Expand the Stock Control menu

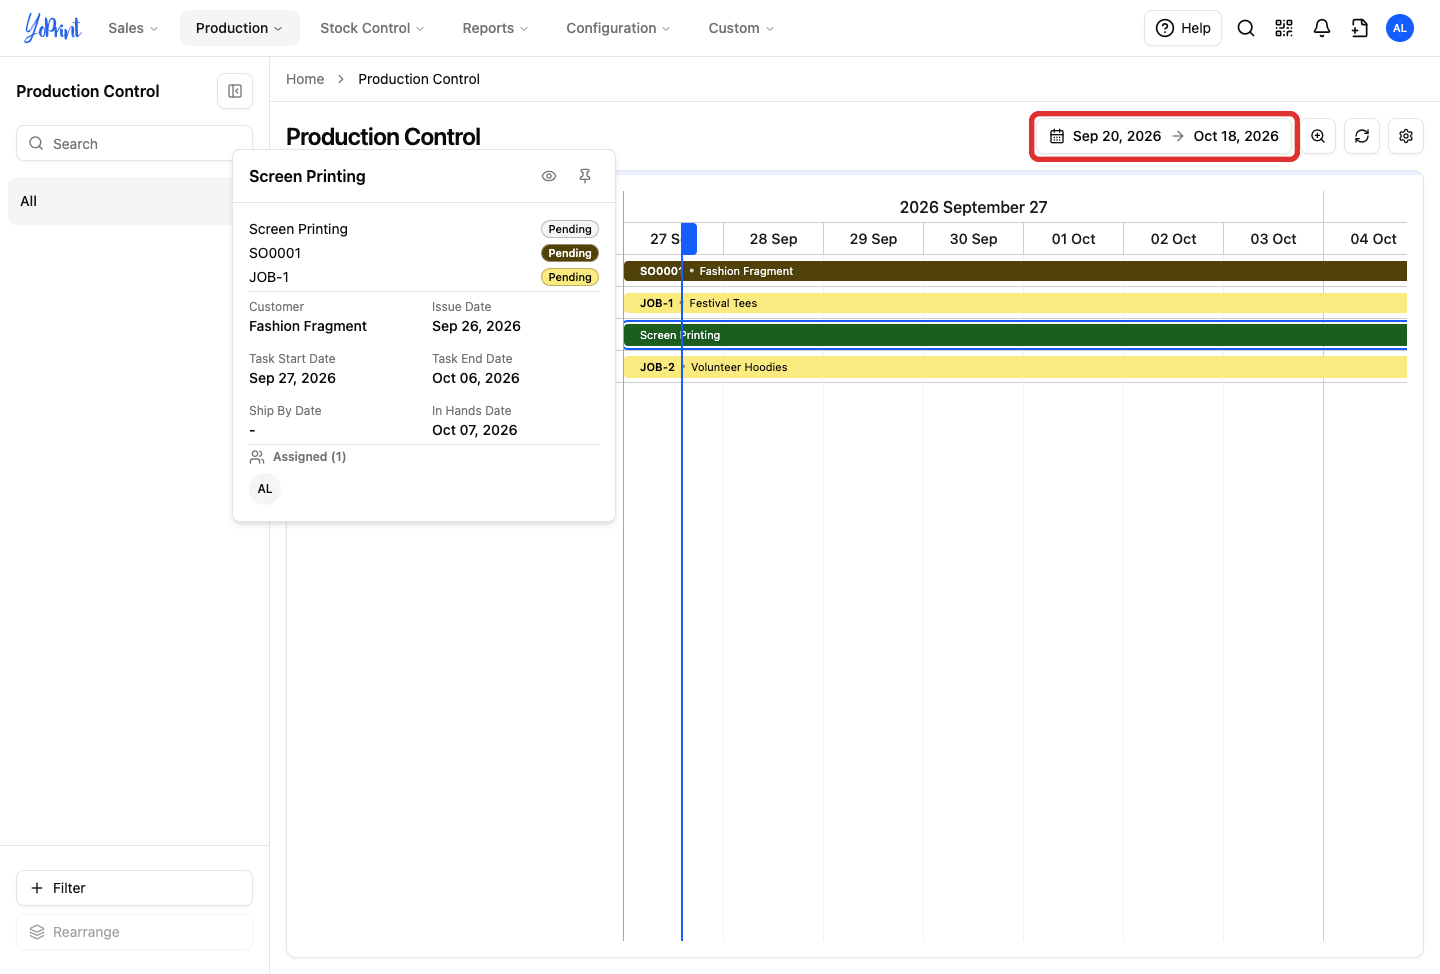[x=372, y=28]
